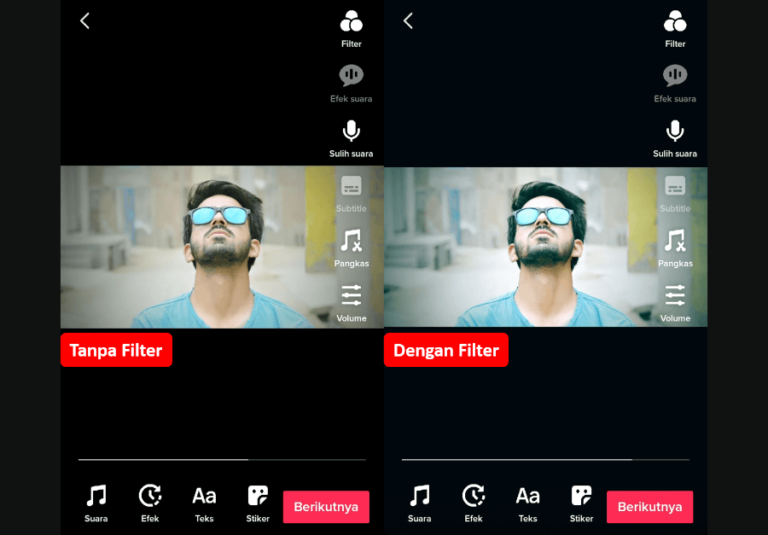This screenshot has height=535, width=768.
Task: Tap Pangkas trim icon on right screen
Action: coord(675,248)
